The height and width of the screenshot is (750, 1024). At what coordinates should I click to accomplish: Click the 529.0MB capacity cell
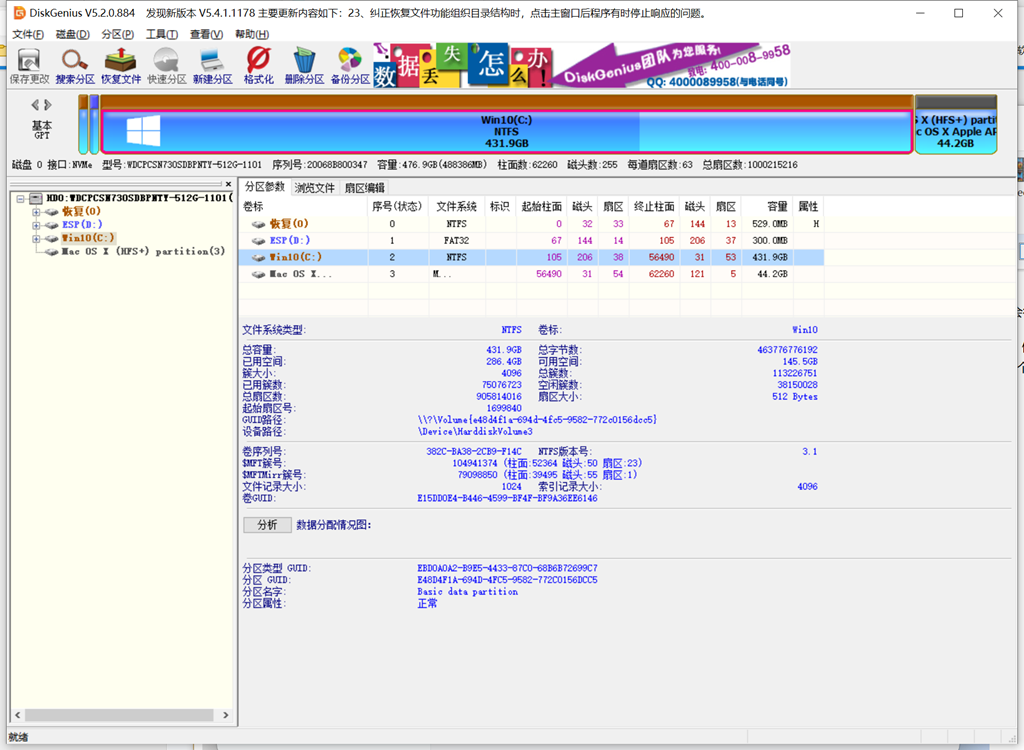pos(769,224)
